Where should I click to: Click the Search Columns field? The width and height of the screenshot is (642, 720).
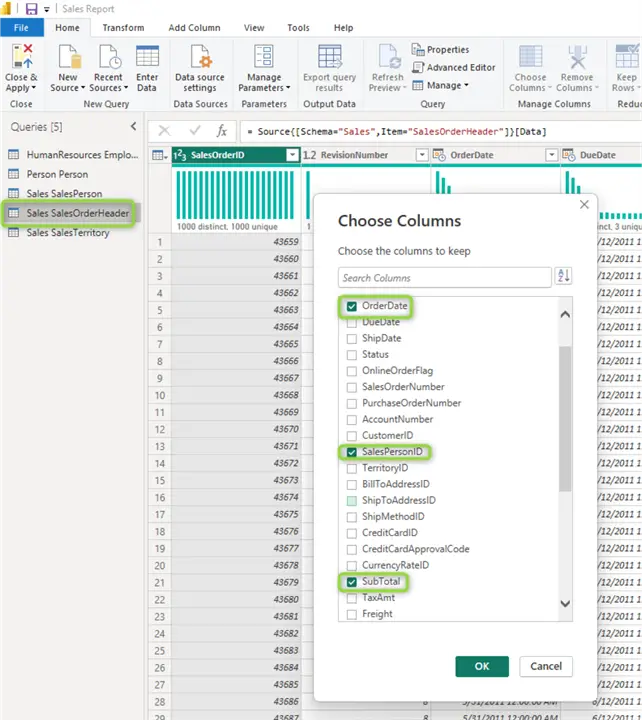click(x=445, y=278)
